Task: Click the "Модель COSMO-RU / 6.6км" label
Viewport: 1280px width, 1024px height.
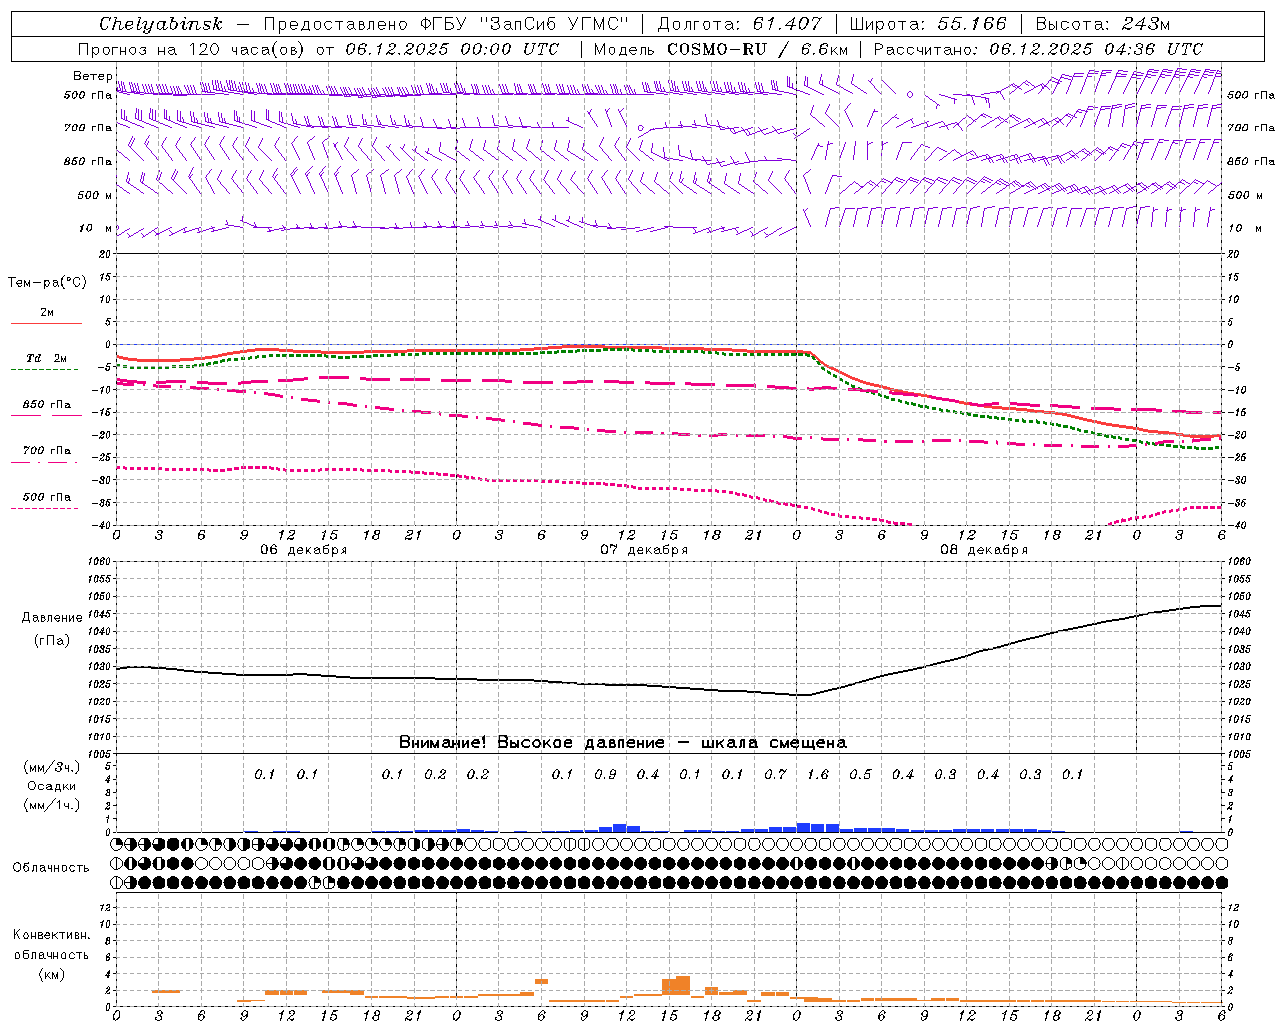Action: (x=721, y=49)
